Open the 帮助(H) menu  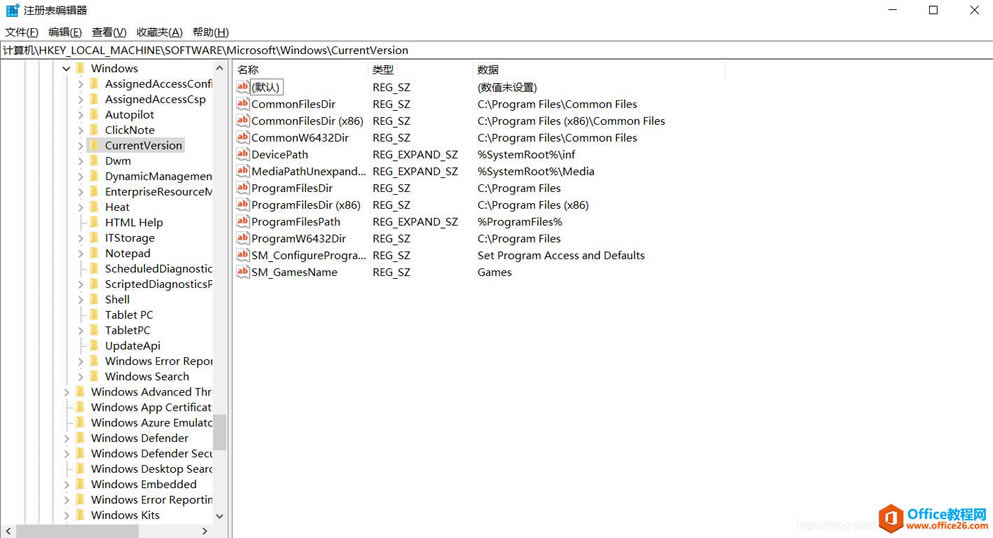[210, 32]
